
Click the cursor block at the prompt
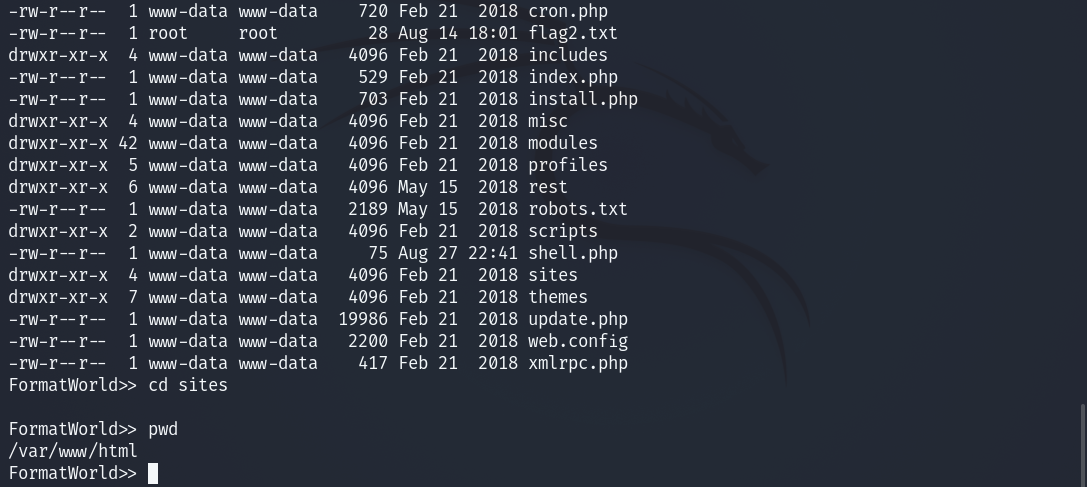[x=153, y=473]
